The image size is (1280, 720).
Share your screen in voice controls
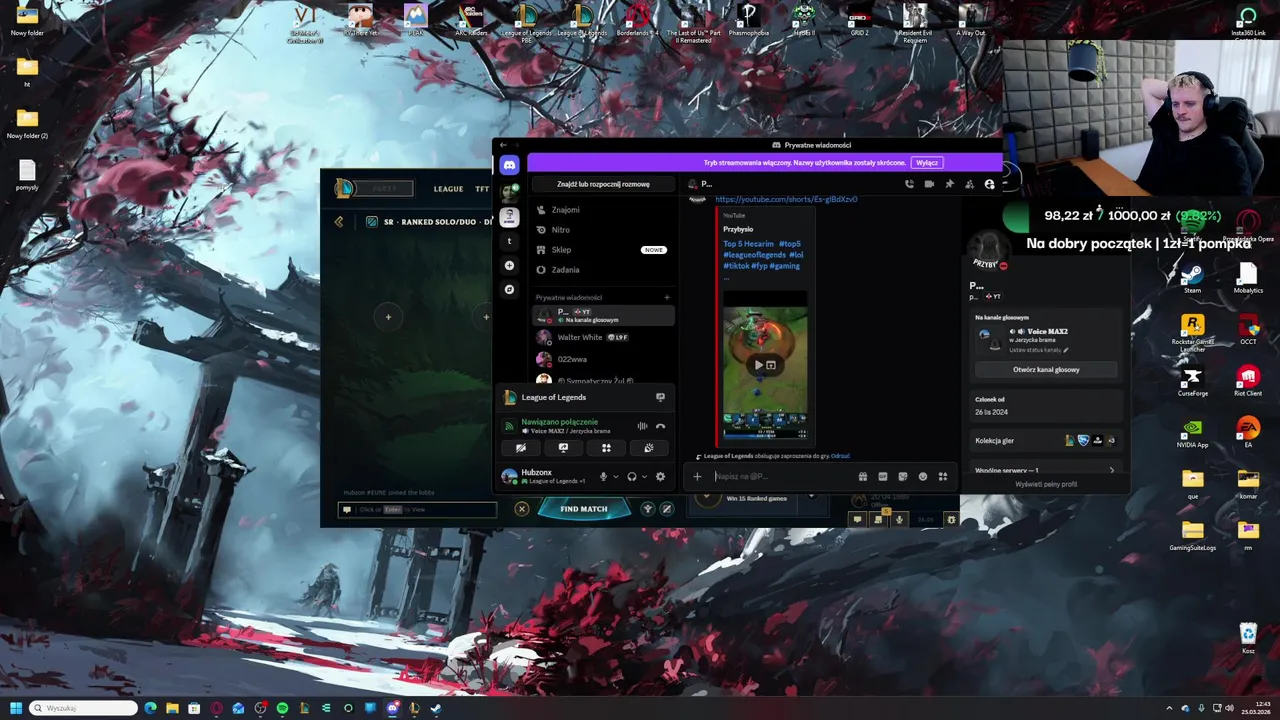click(563, 448)
